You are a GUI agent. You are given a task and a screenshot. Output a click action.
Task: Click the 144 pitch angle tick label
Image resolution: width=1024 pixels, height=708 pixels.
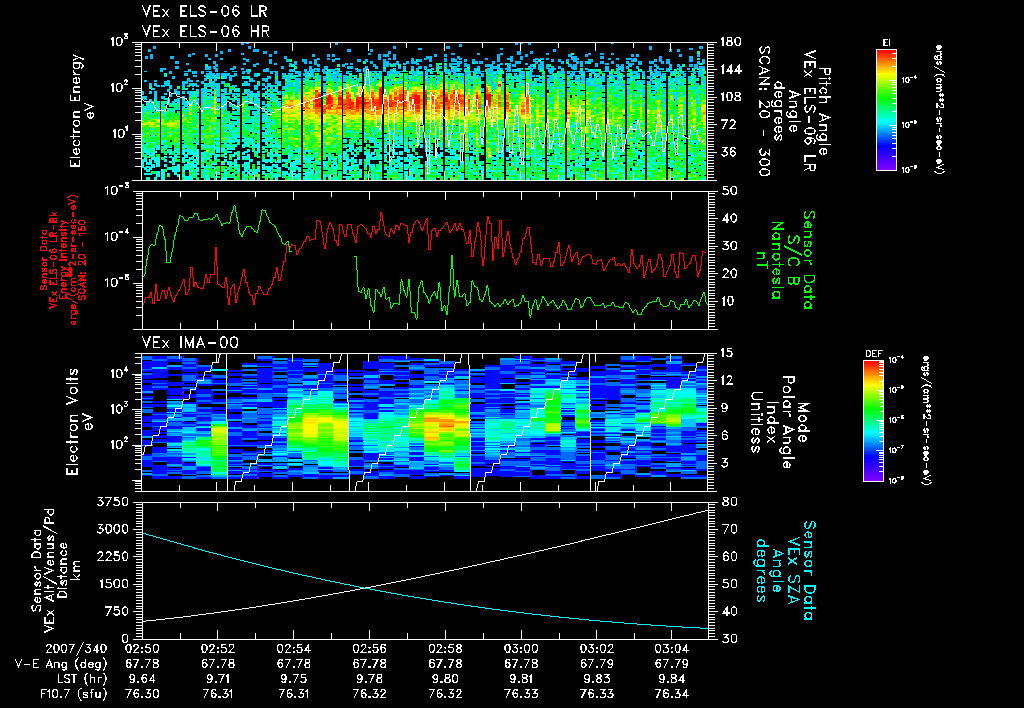[x=730, y=69]
